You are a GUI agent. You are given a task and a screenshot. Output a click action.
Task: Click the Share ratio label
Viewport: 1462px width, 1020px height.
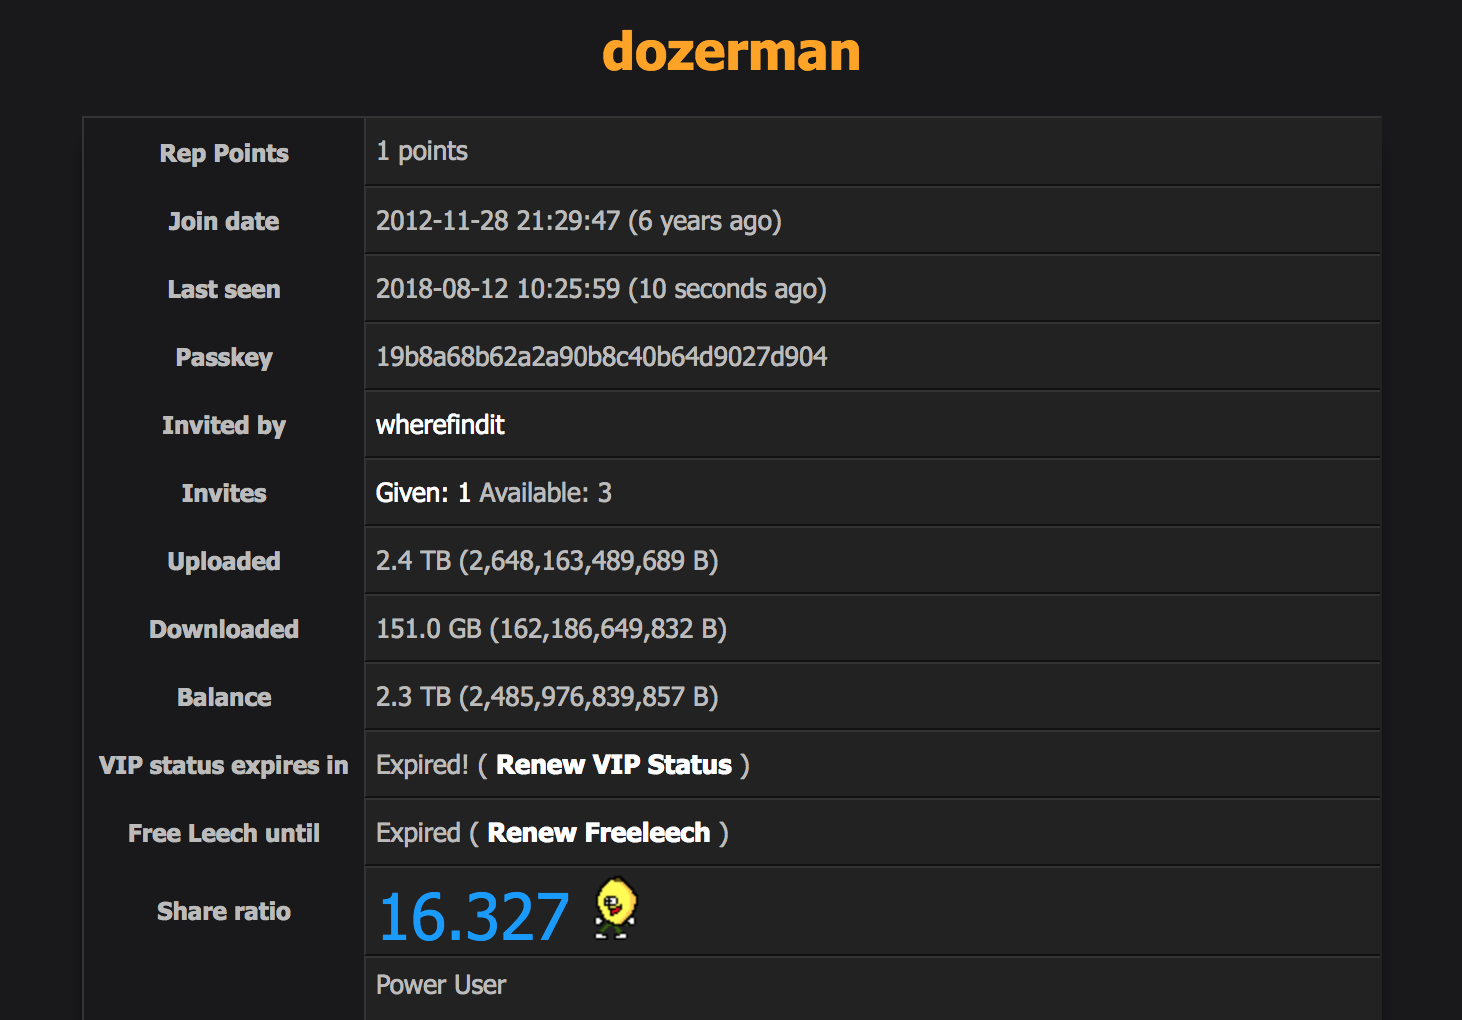(224, 911)
